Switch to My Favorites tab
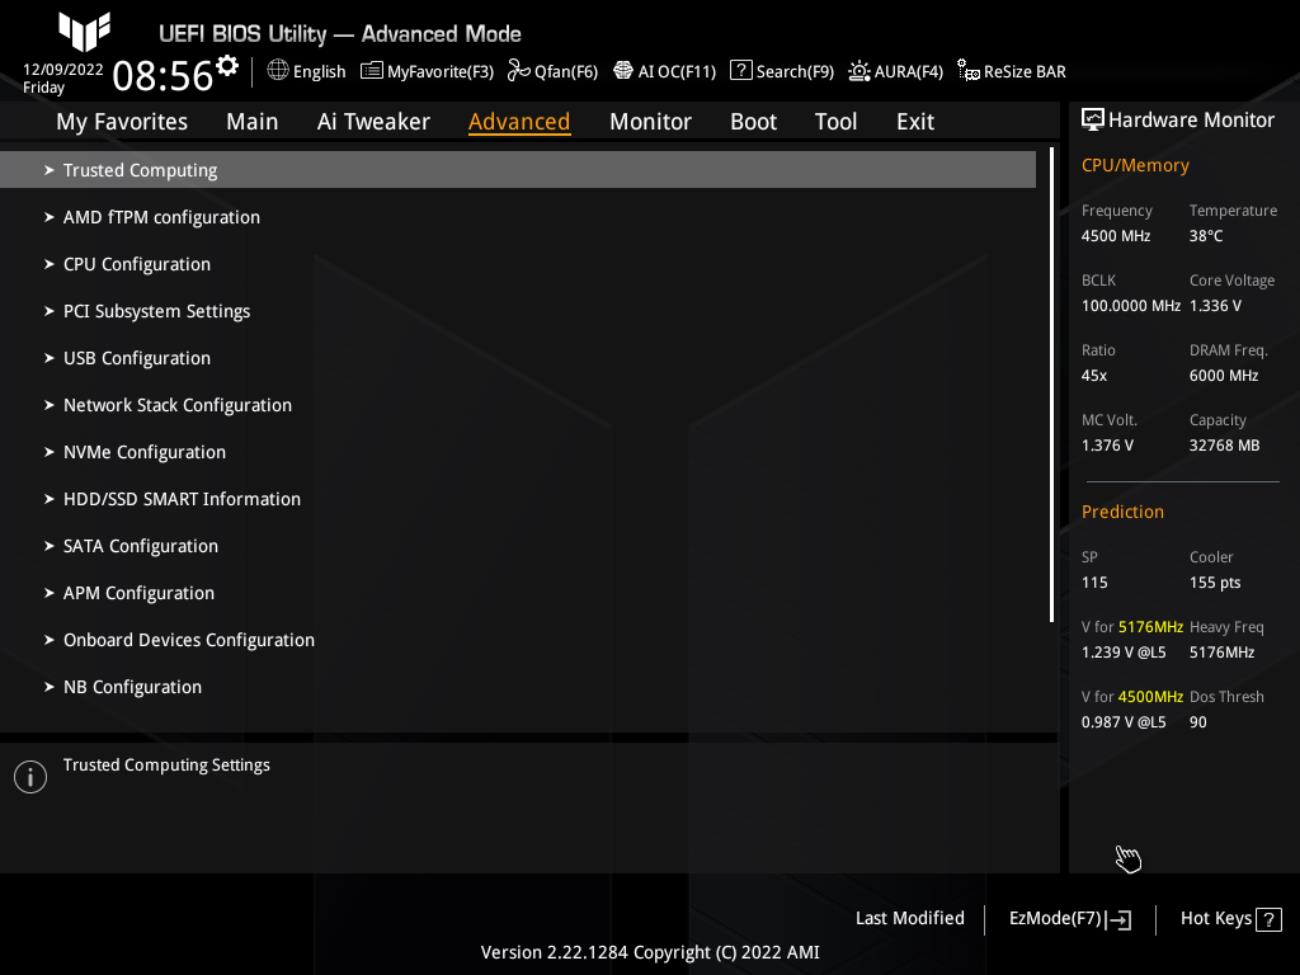 pyautogui.click(x=122, y=122)
